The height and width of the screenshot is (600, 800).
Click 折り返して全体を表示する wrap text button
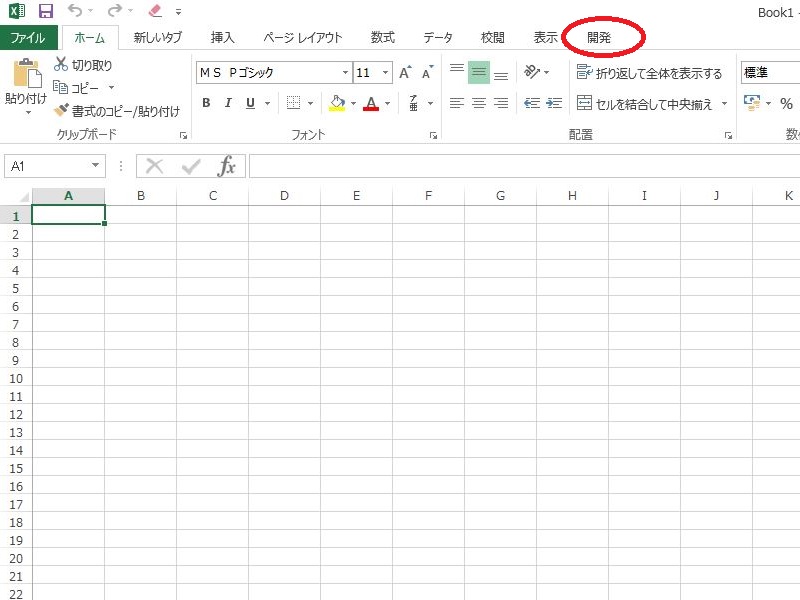[x=650, y=73]
